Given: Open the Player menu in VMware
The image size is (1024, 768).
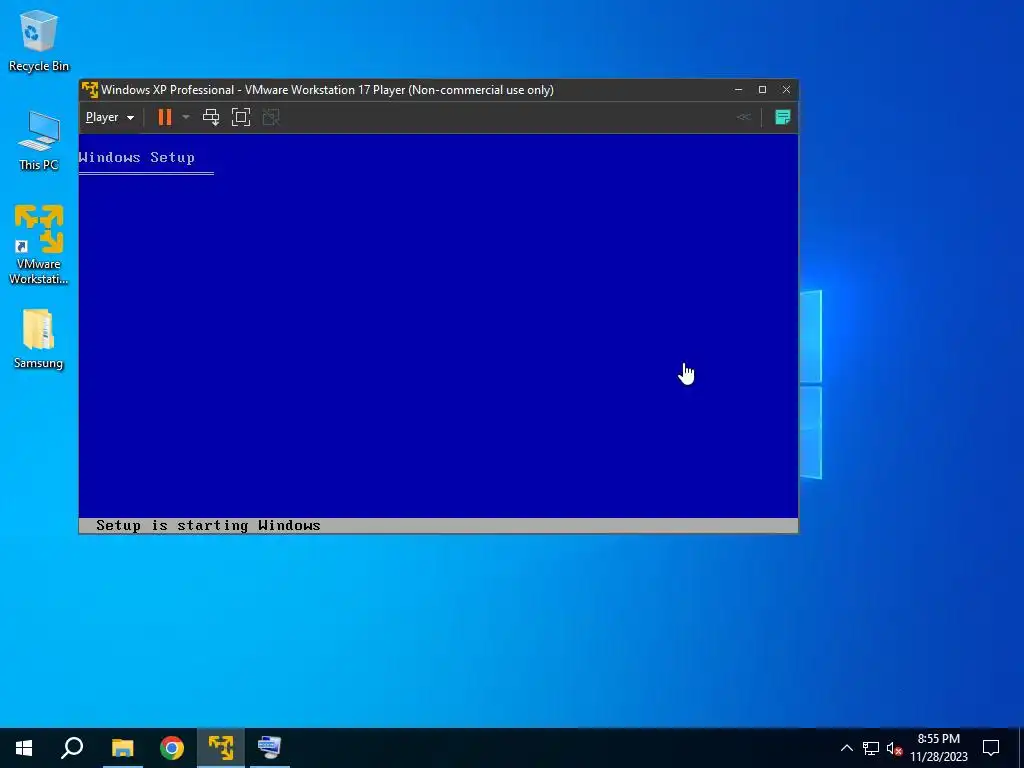Looking at the screenshot, I should (110, 118).
